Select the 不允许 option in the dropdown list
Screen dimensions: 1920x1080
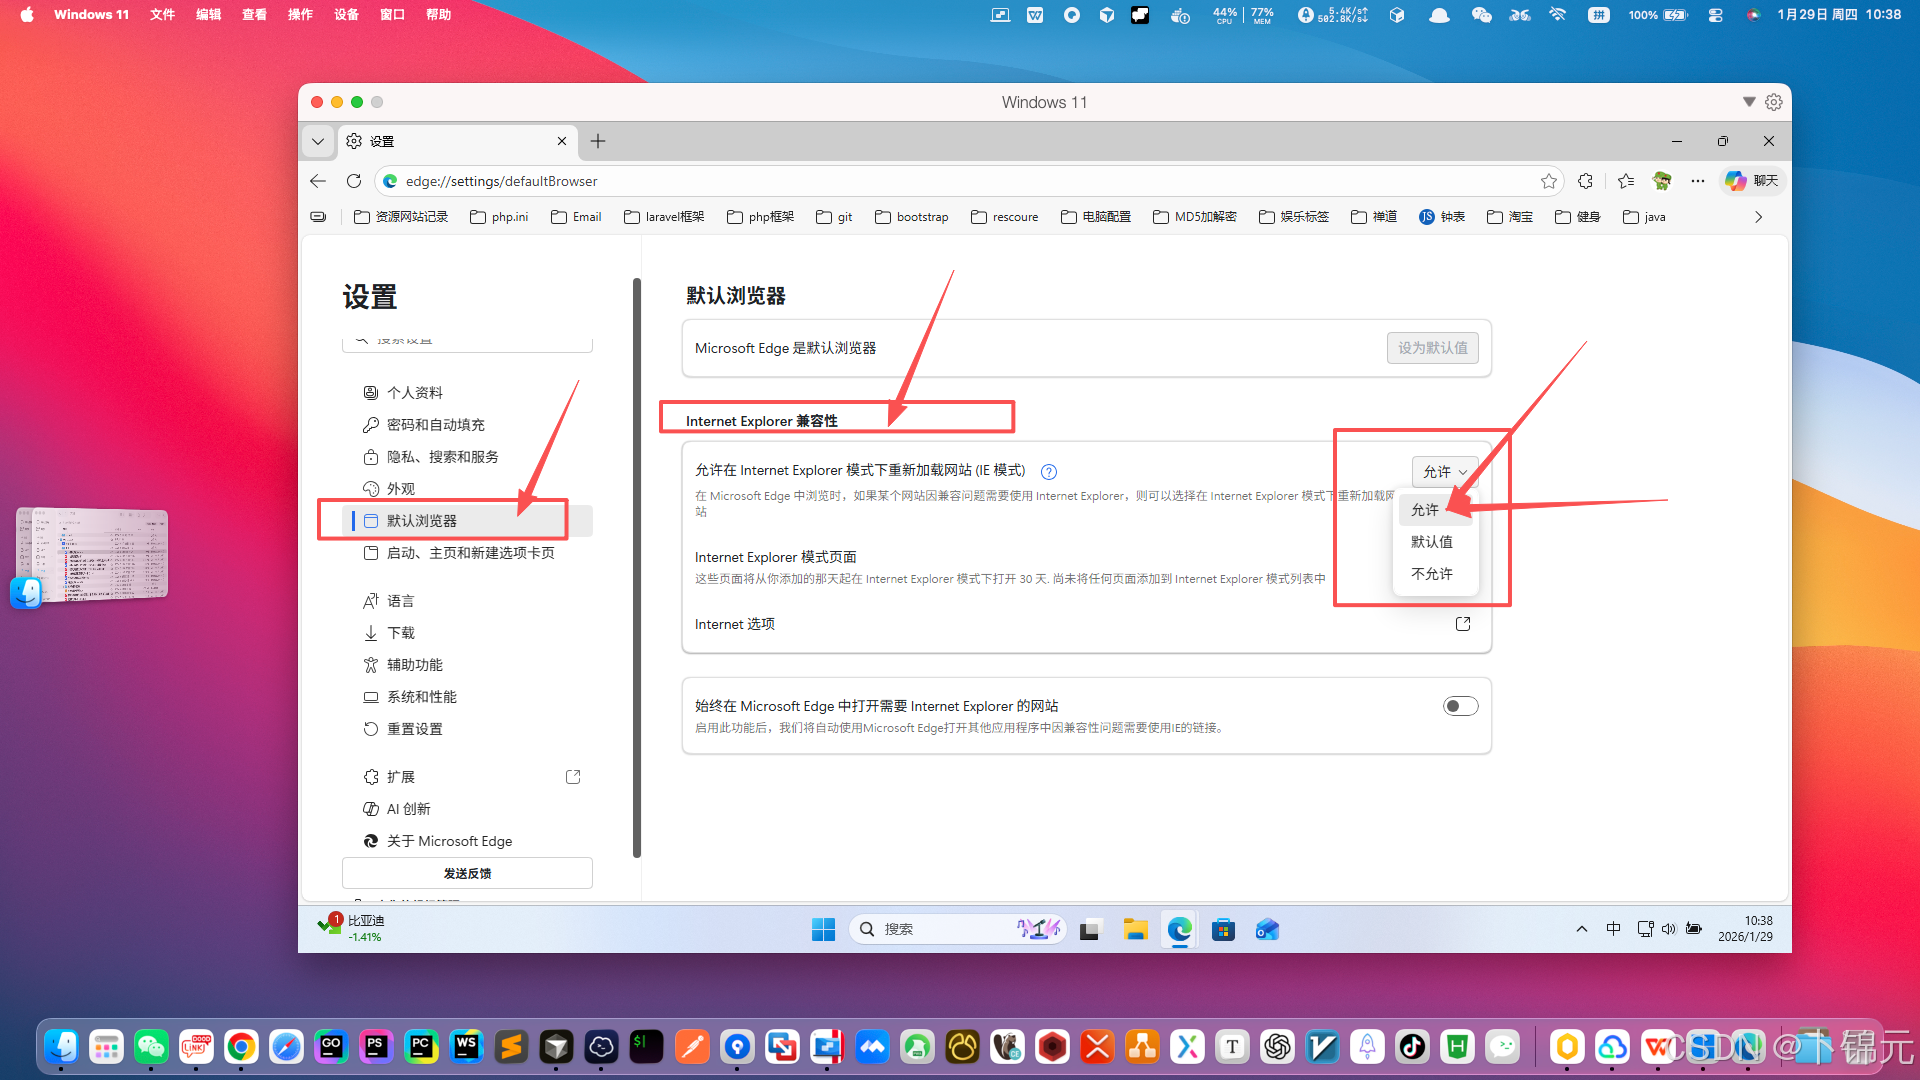tap(1431, 574)
